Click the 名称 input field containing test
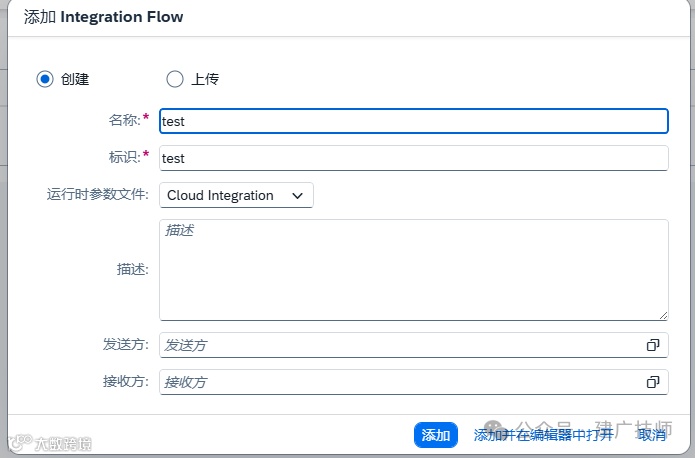This screenshot has width=695, height=458. click(x=413, y=121)
